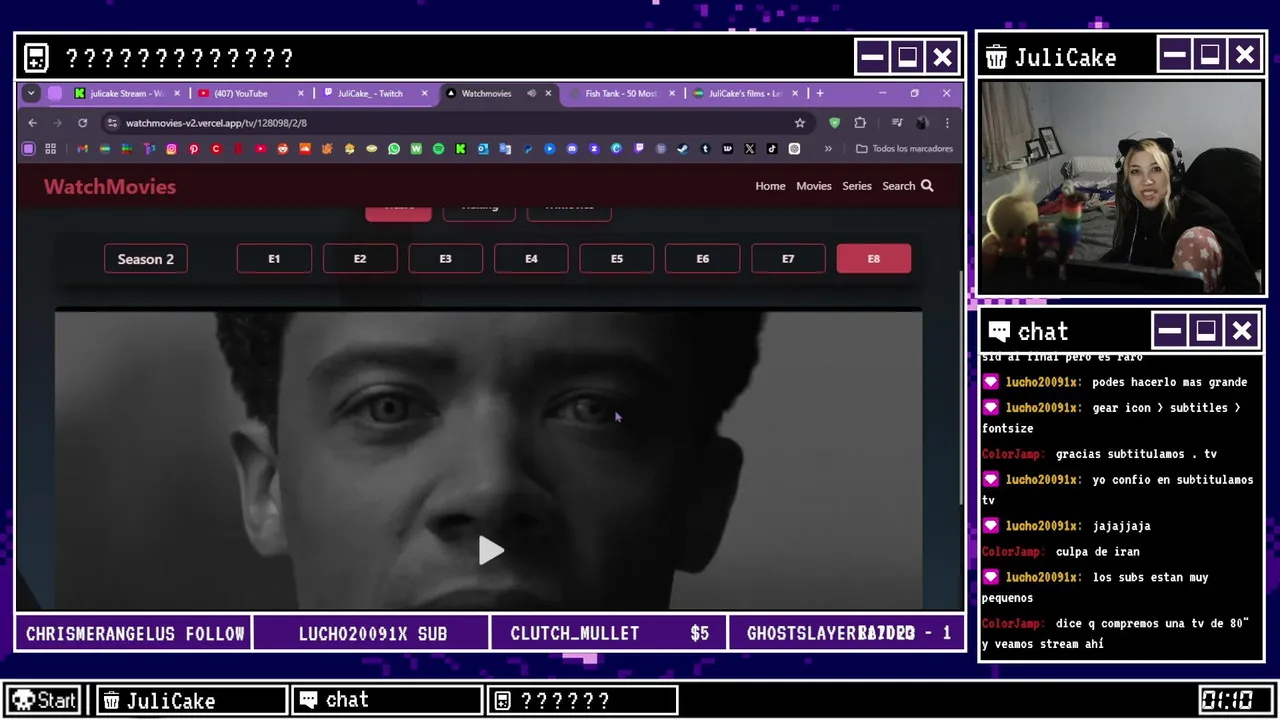Switch to the JuliCake_ - Twitch tab

click(375, 93)
